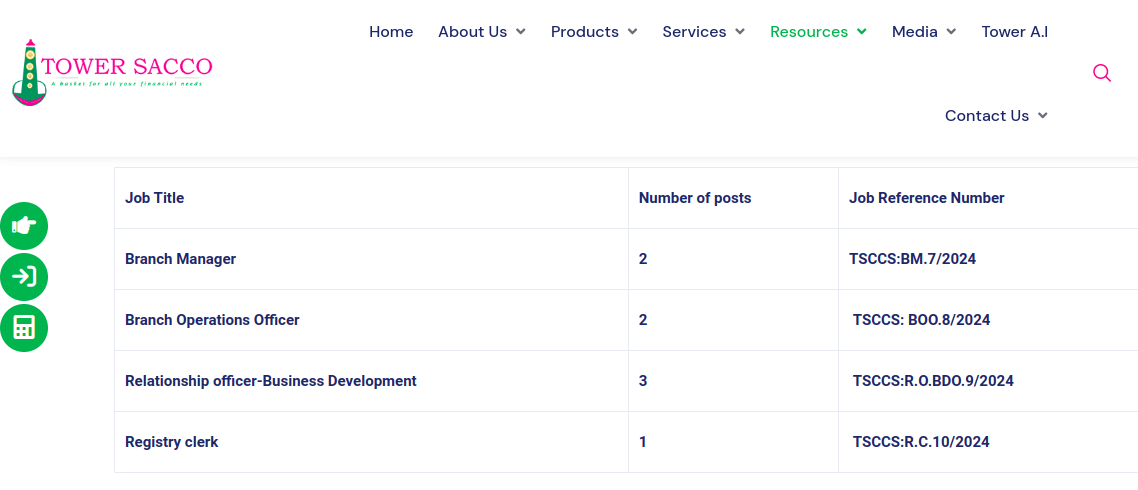Open the Contact Us dropdown menu
Image resolution: width=1138 pixels, height=490 pixels.
pos(995,116)
